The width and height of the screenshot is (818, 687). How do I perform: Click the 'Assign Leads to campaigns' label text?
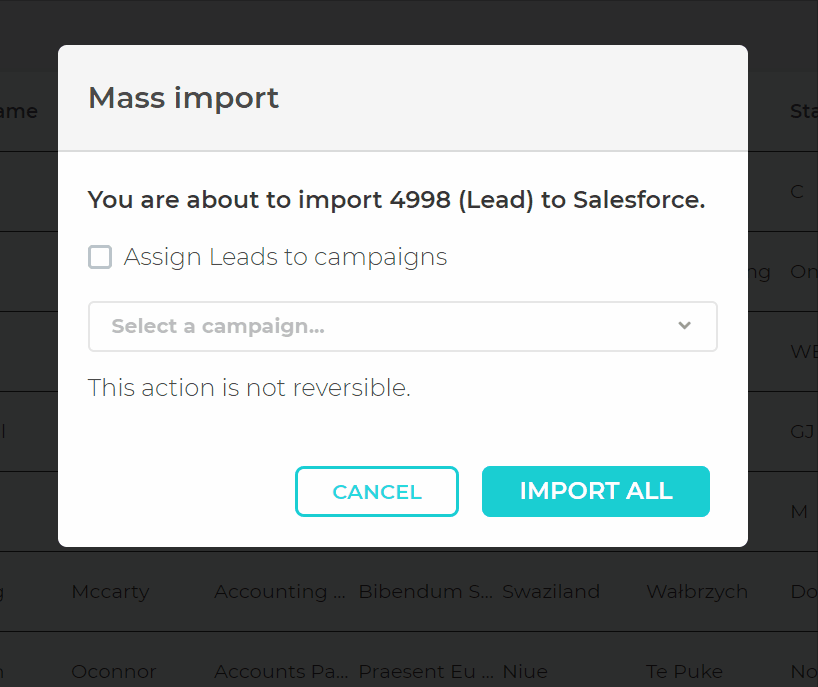tap(285, 257)
